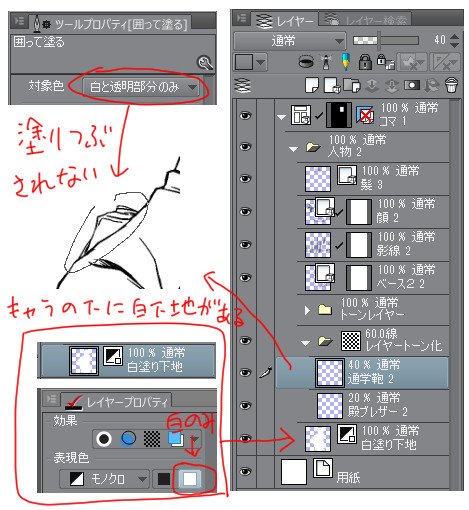
Task: Create New Raster Layer
Action: (312, 86)
